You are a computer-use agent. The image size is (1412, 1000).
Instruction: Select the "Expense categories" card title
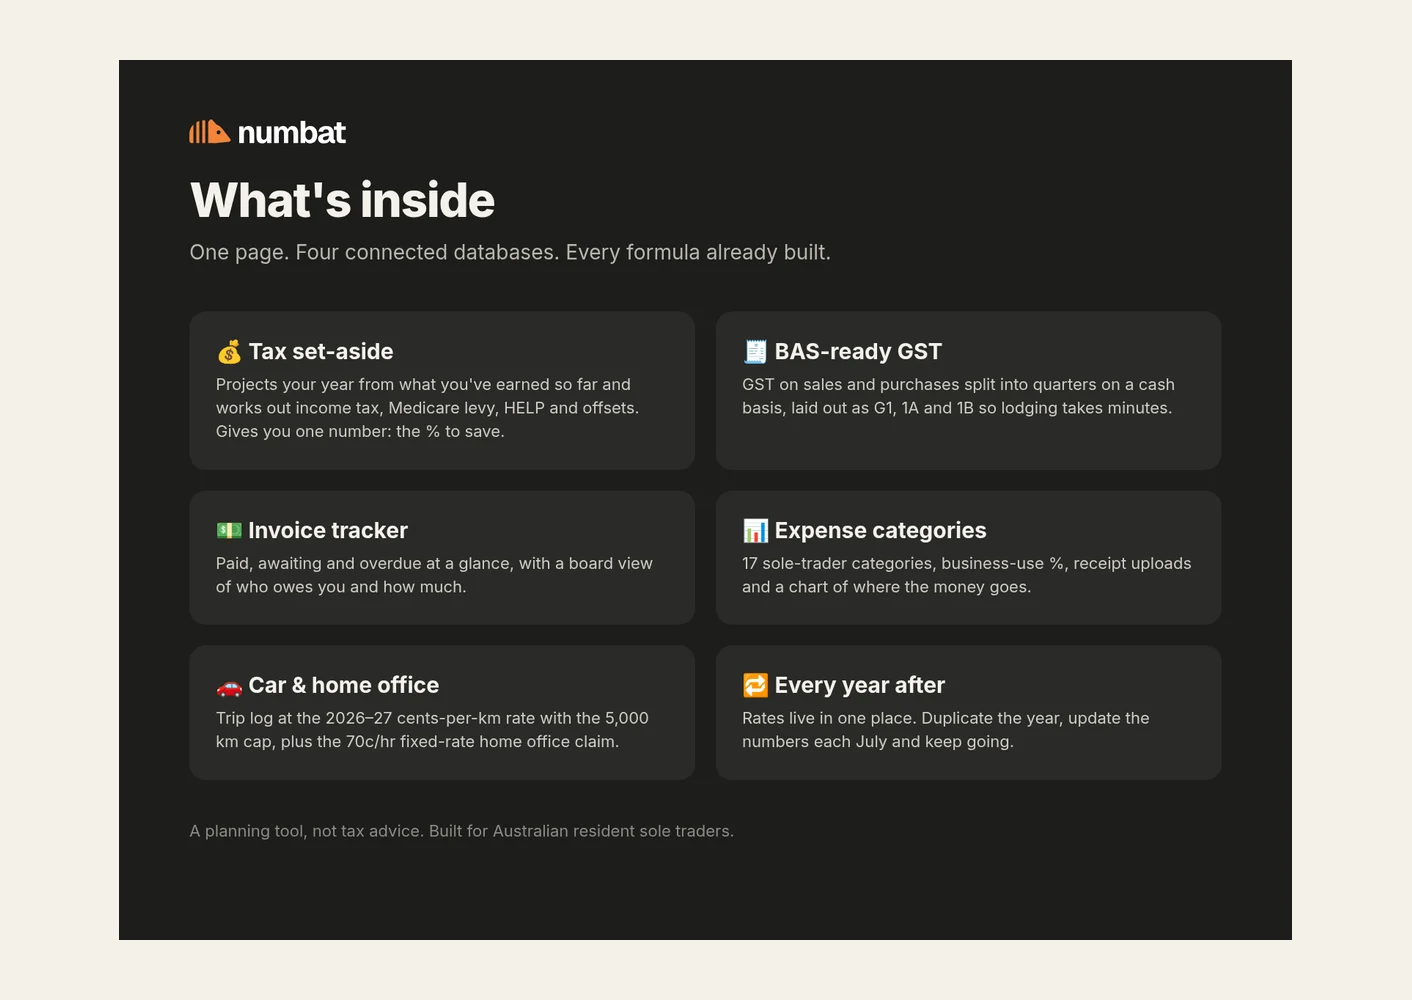click(x=880, y=531)
